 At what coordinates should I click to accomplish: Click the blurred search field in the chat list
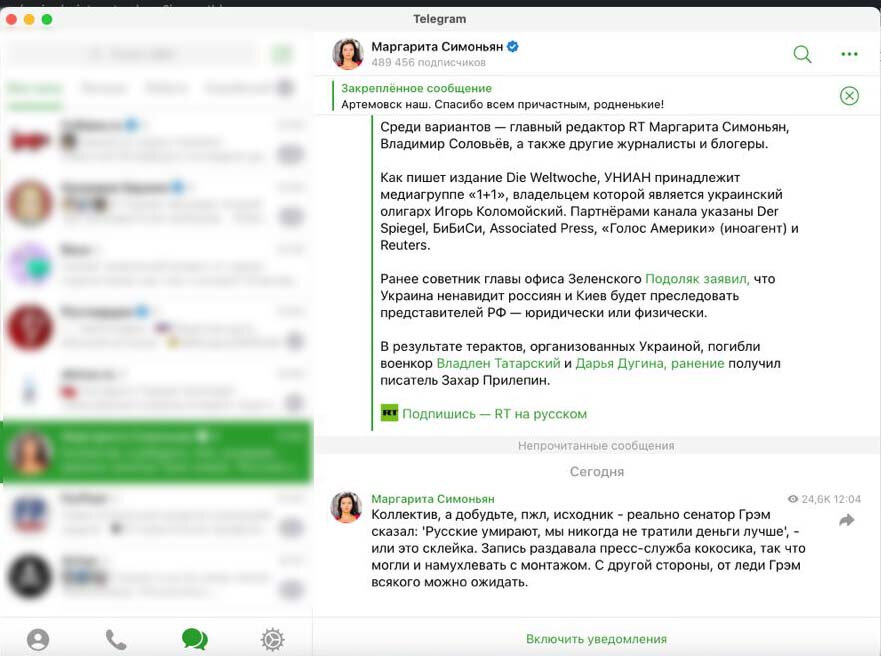tap(133, 54)
